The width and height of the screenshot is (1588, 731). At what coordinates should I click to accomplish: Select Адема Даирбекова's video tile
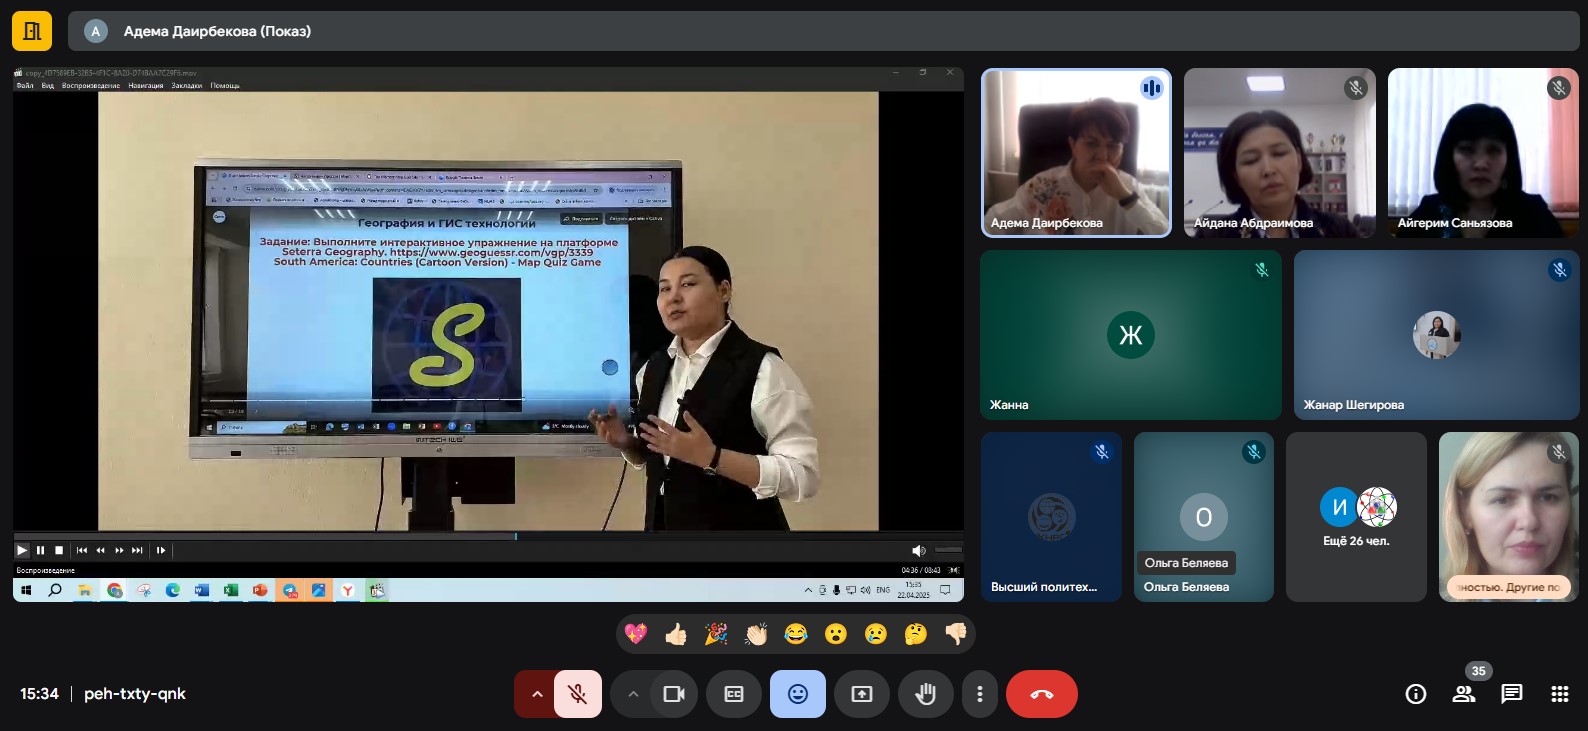point(1076,152)
